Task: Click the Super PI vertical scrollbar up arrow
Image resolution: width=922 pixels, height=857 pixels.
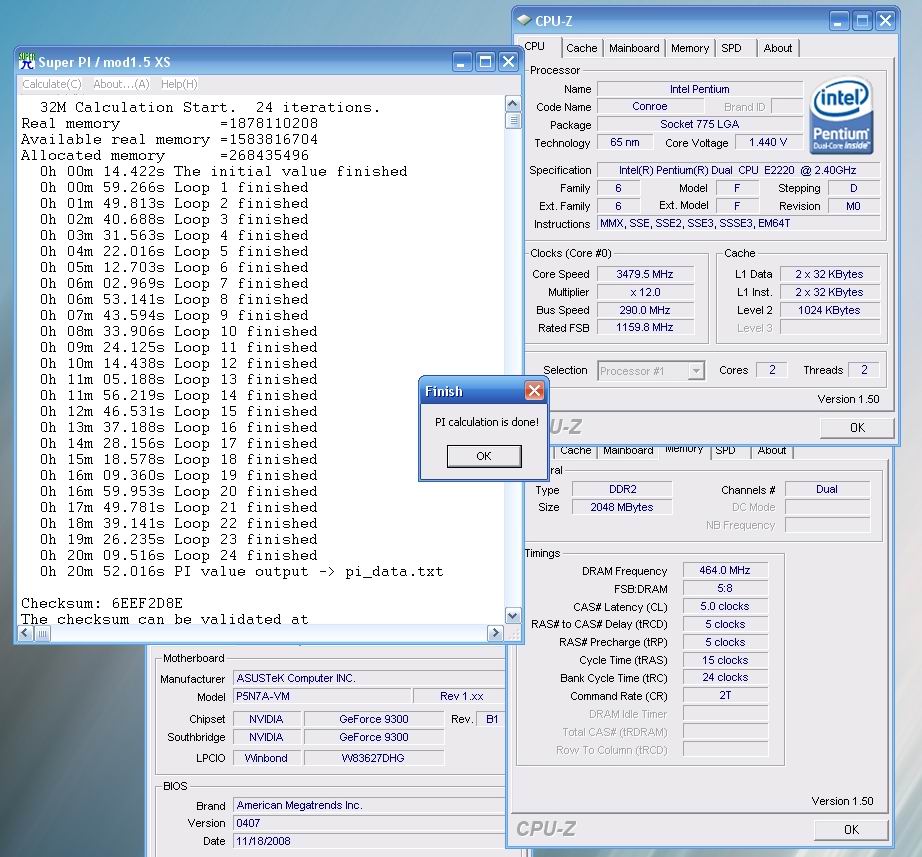Action: click(513, 104)
